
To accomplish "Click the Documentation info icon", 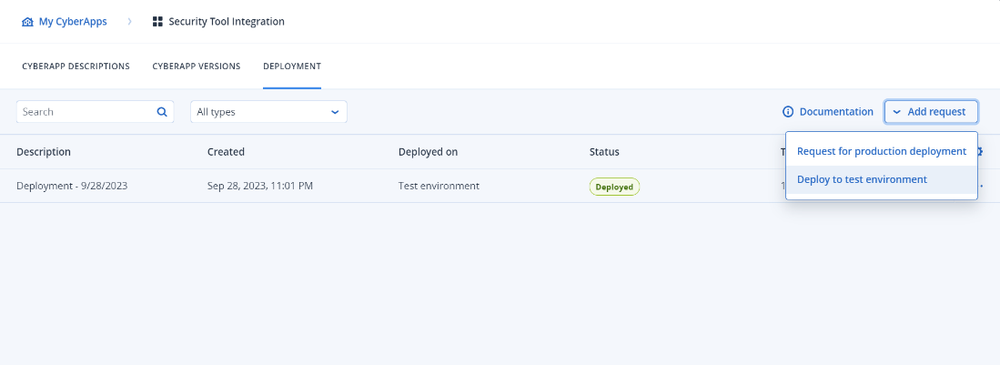I will click(788, 112).
